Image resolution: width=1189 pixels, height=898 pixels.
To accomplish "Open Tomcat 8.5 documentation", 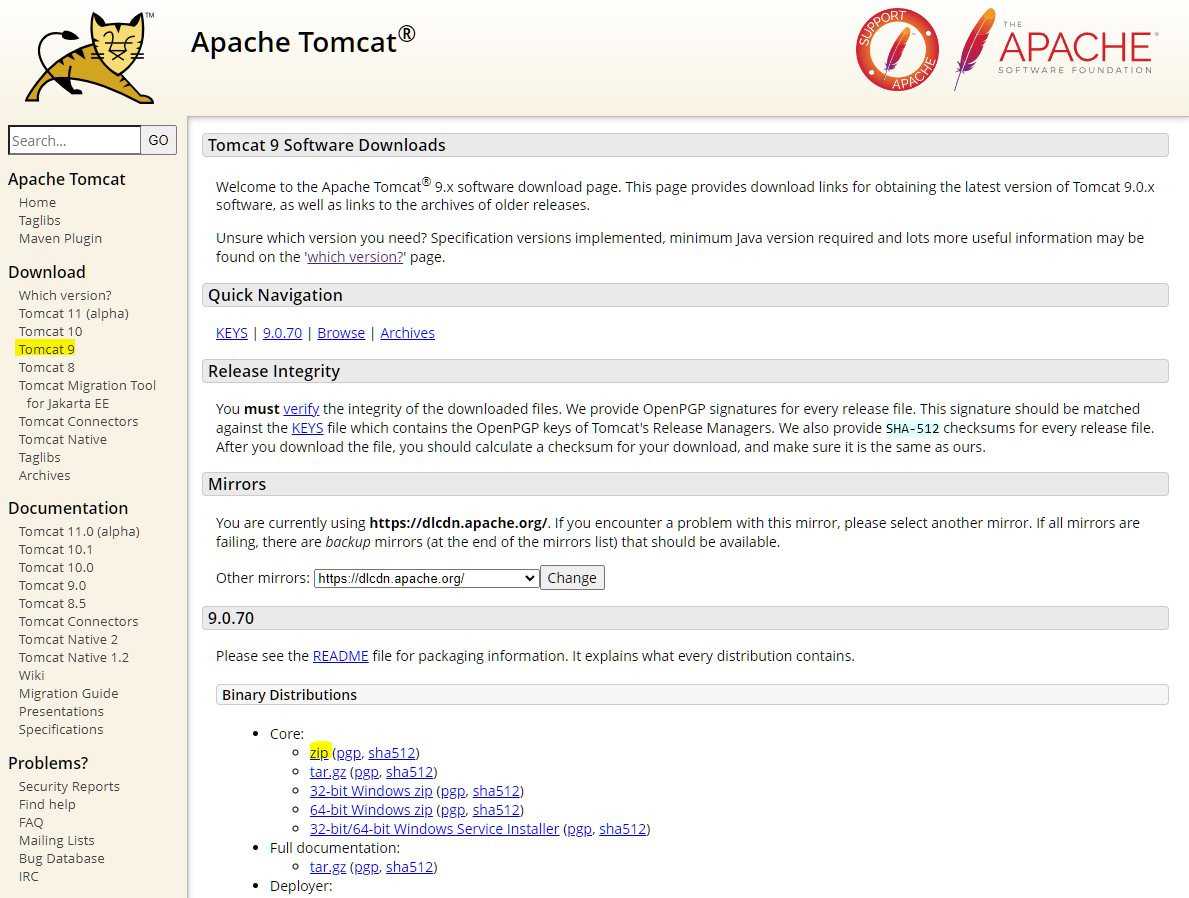I will (x=52, y=603).
